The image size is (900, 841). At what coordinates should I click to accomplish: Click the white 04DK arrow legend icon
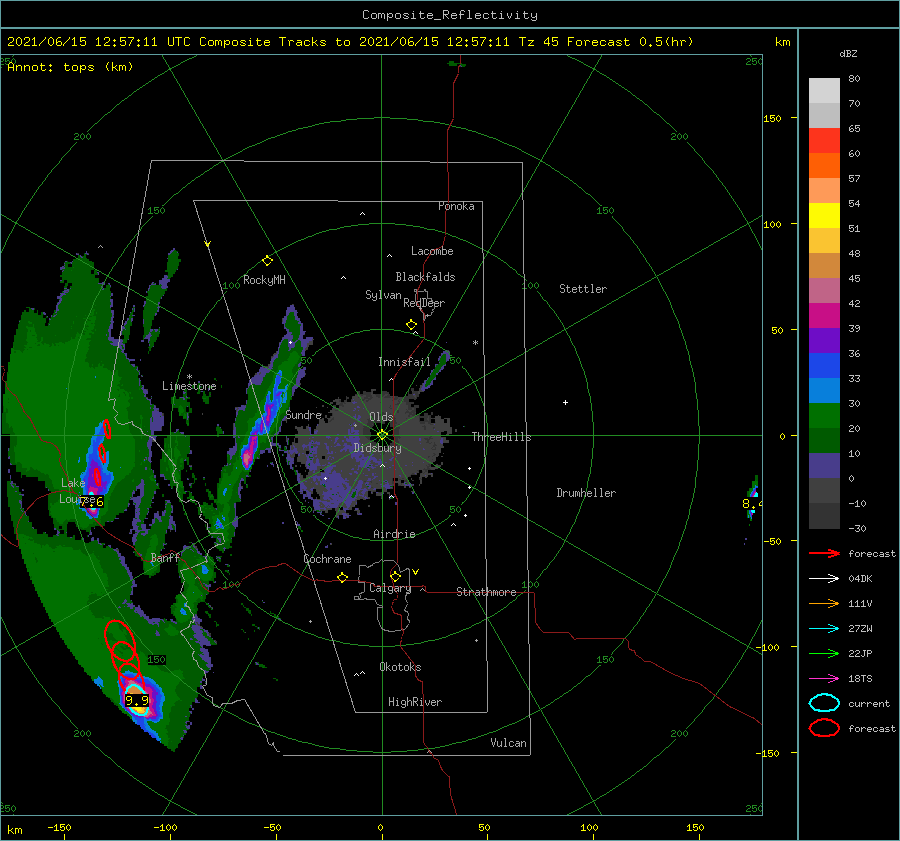click(824, 578)
